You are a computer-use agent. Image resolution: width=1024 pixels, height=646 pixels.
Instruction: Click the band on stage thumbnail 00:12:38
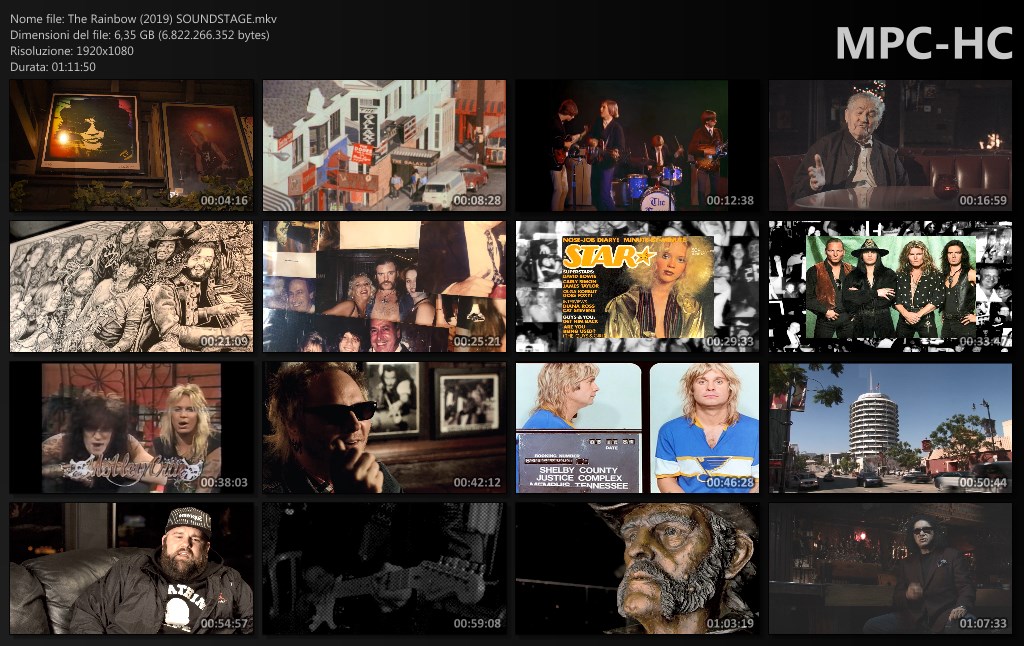[x=637, y=145]
